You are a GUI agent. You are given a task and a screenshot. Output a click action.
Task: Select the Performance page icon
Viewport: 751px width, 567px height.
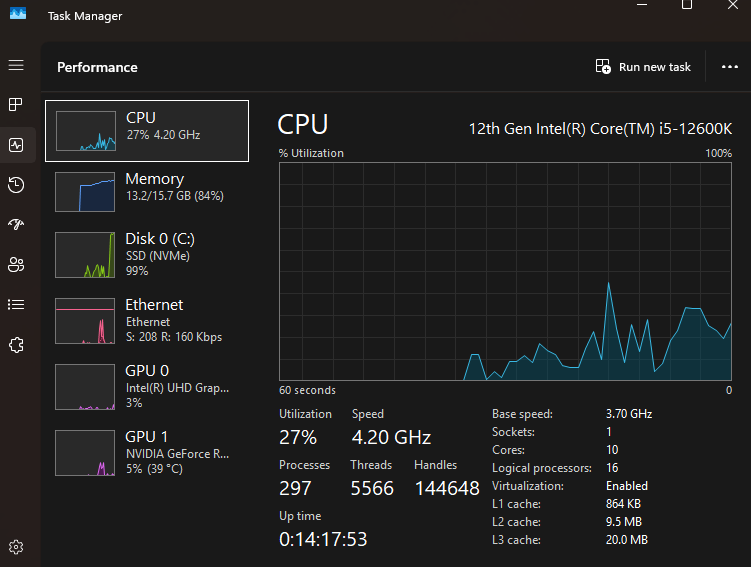pyautogui.click(x=16, y=145)
